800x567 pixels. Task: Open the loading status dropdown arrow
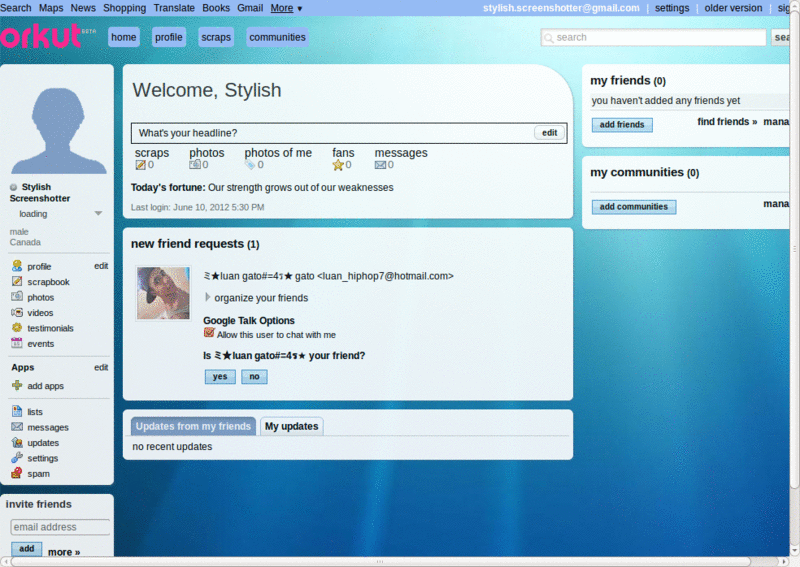tap(98, 213)
